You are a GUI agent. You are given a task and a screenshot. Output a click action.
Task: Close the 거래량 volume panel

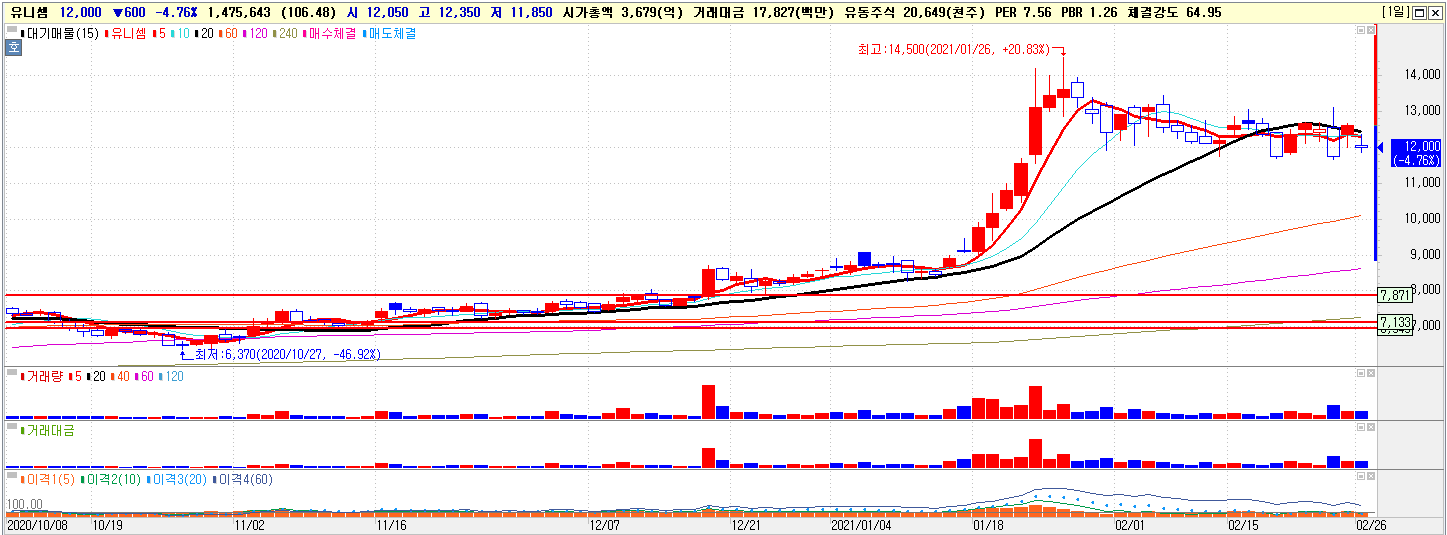[x=1371, y=373]
